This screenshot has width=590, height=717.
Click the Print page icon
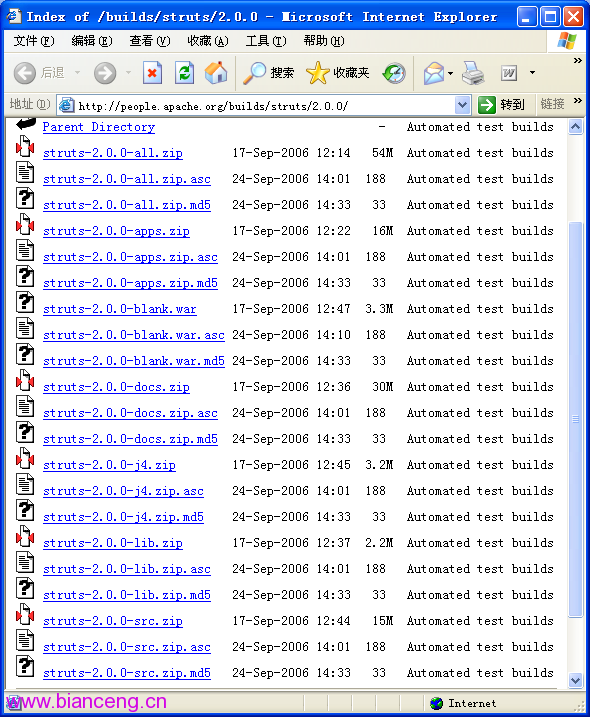473,73
